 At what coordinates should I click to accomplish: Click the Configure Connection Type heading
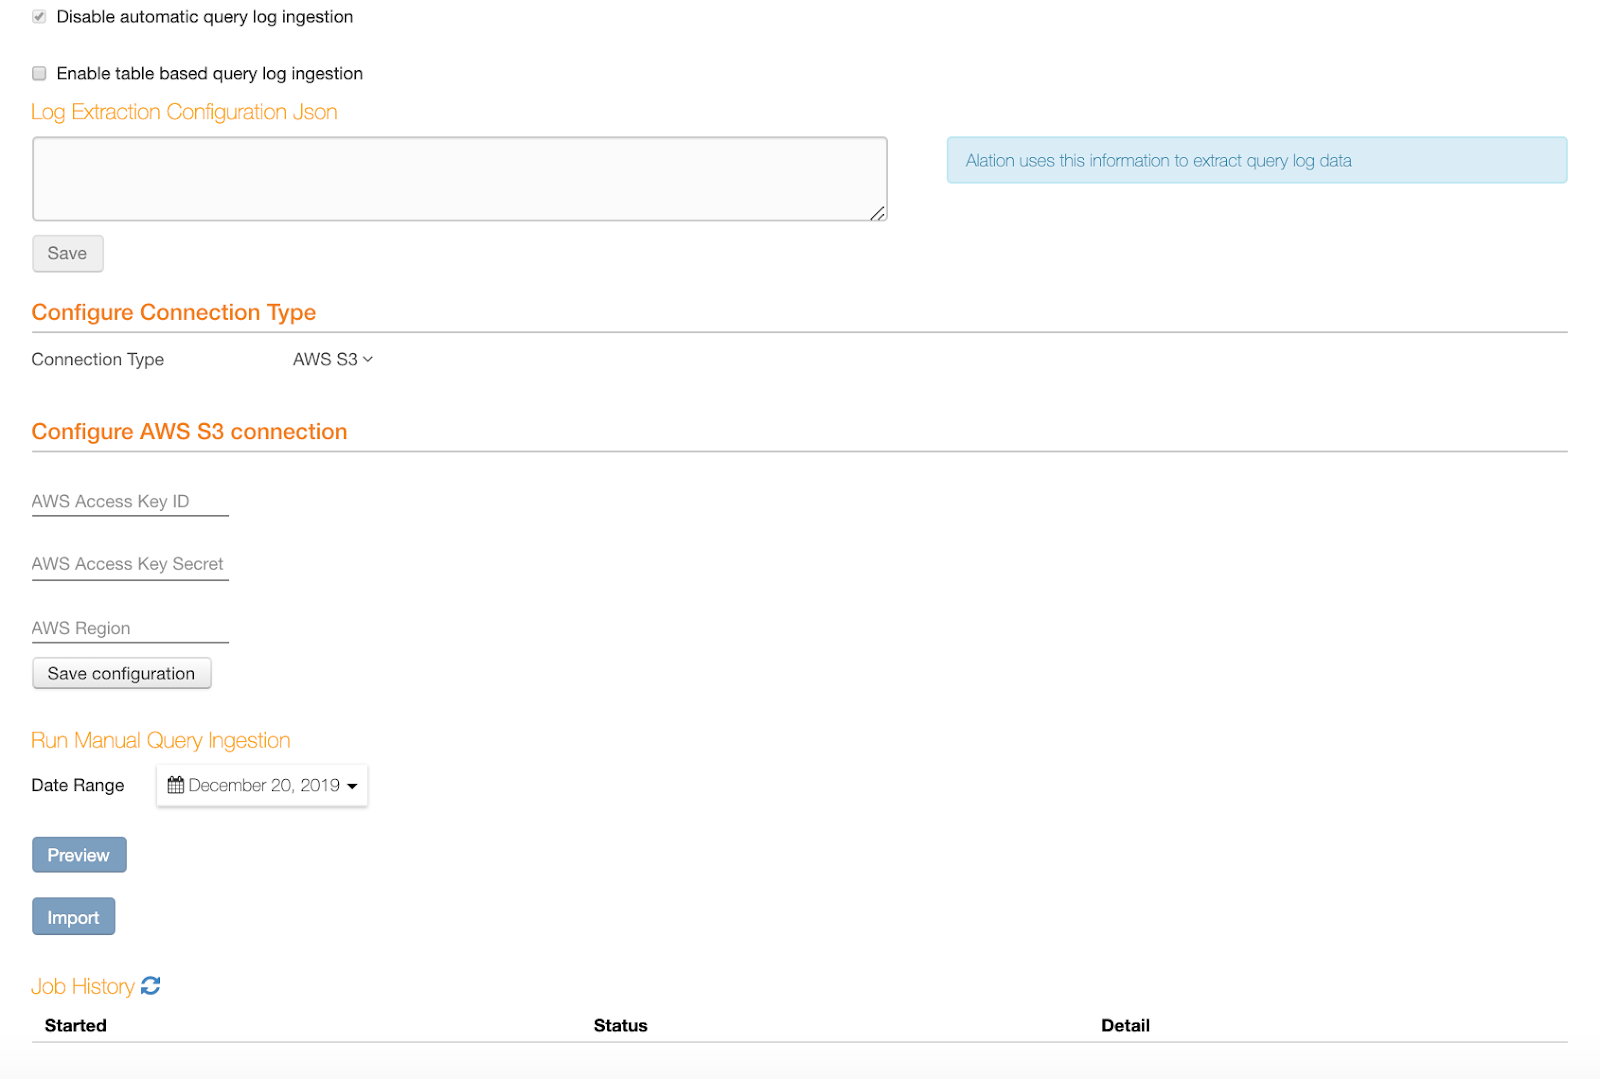(x=174, y=312)
